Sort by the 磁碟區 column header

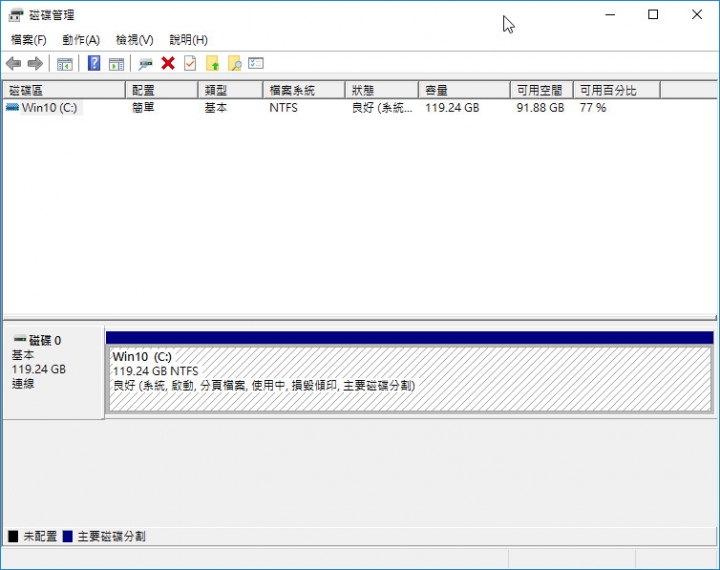tap(64, 90)
